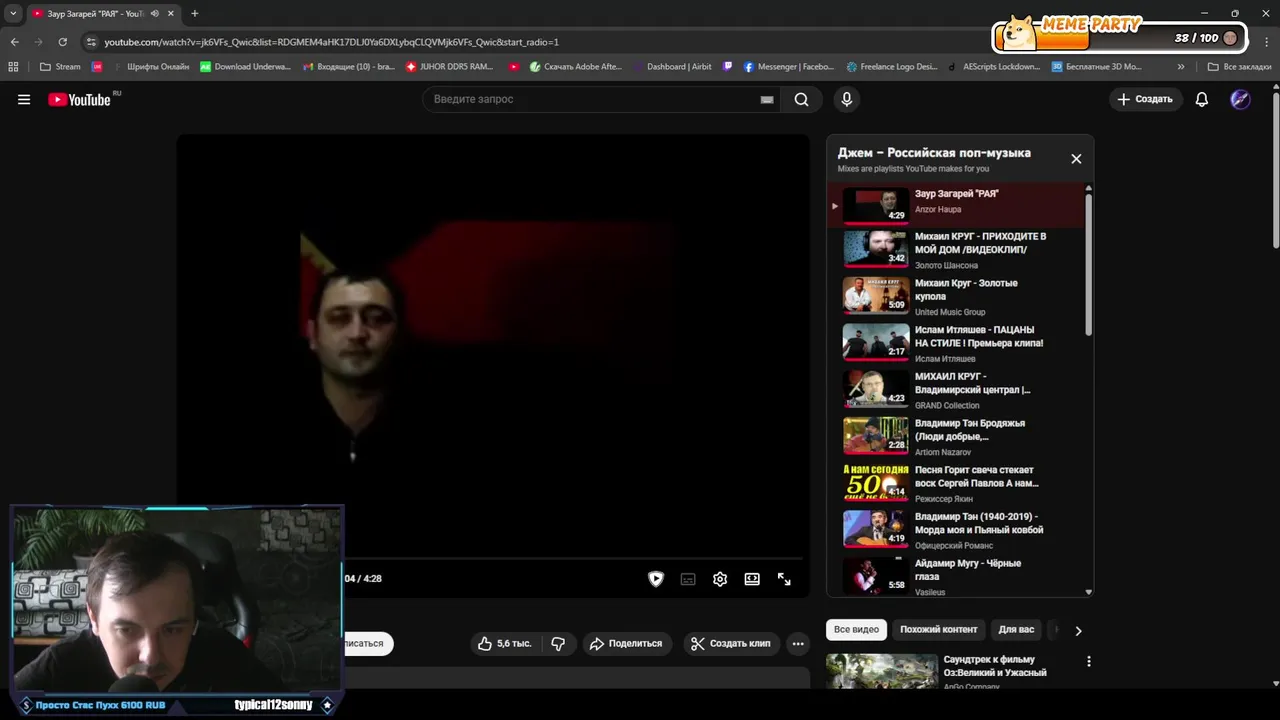Screen dimensions: 1280x720
Task: Reload the page
Action: click(62, 42)
